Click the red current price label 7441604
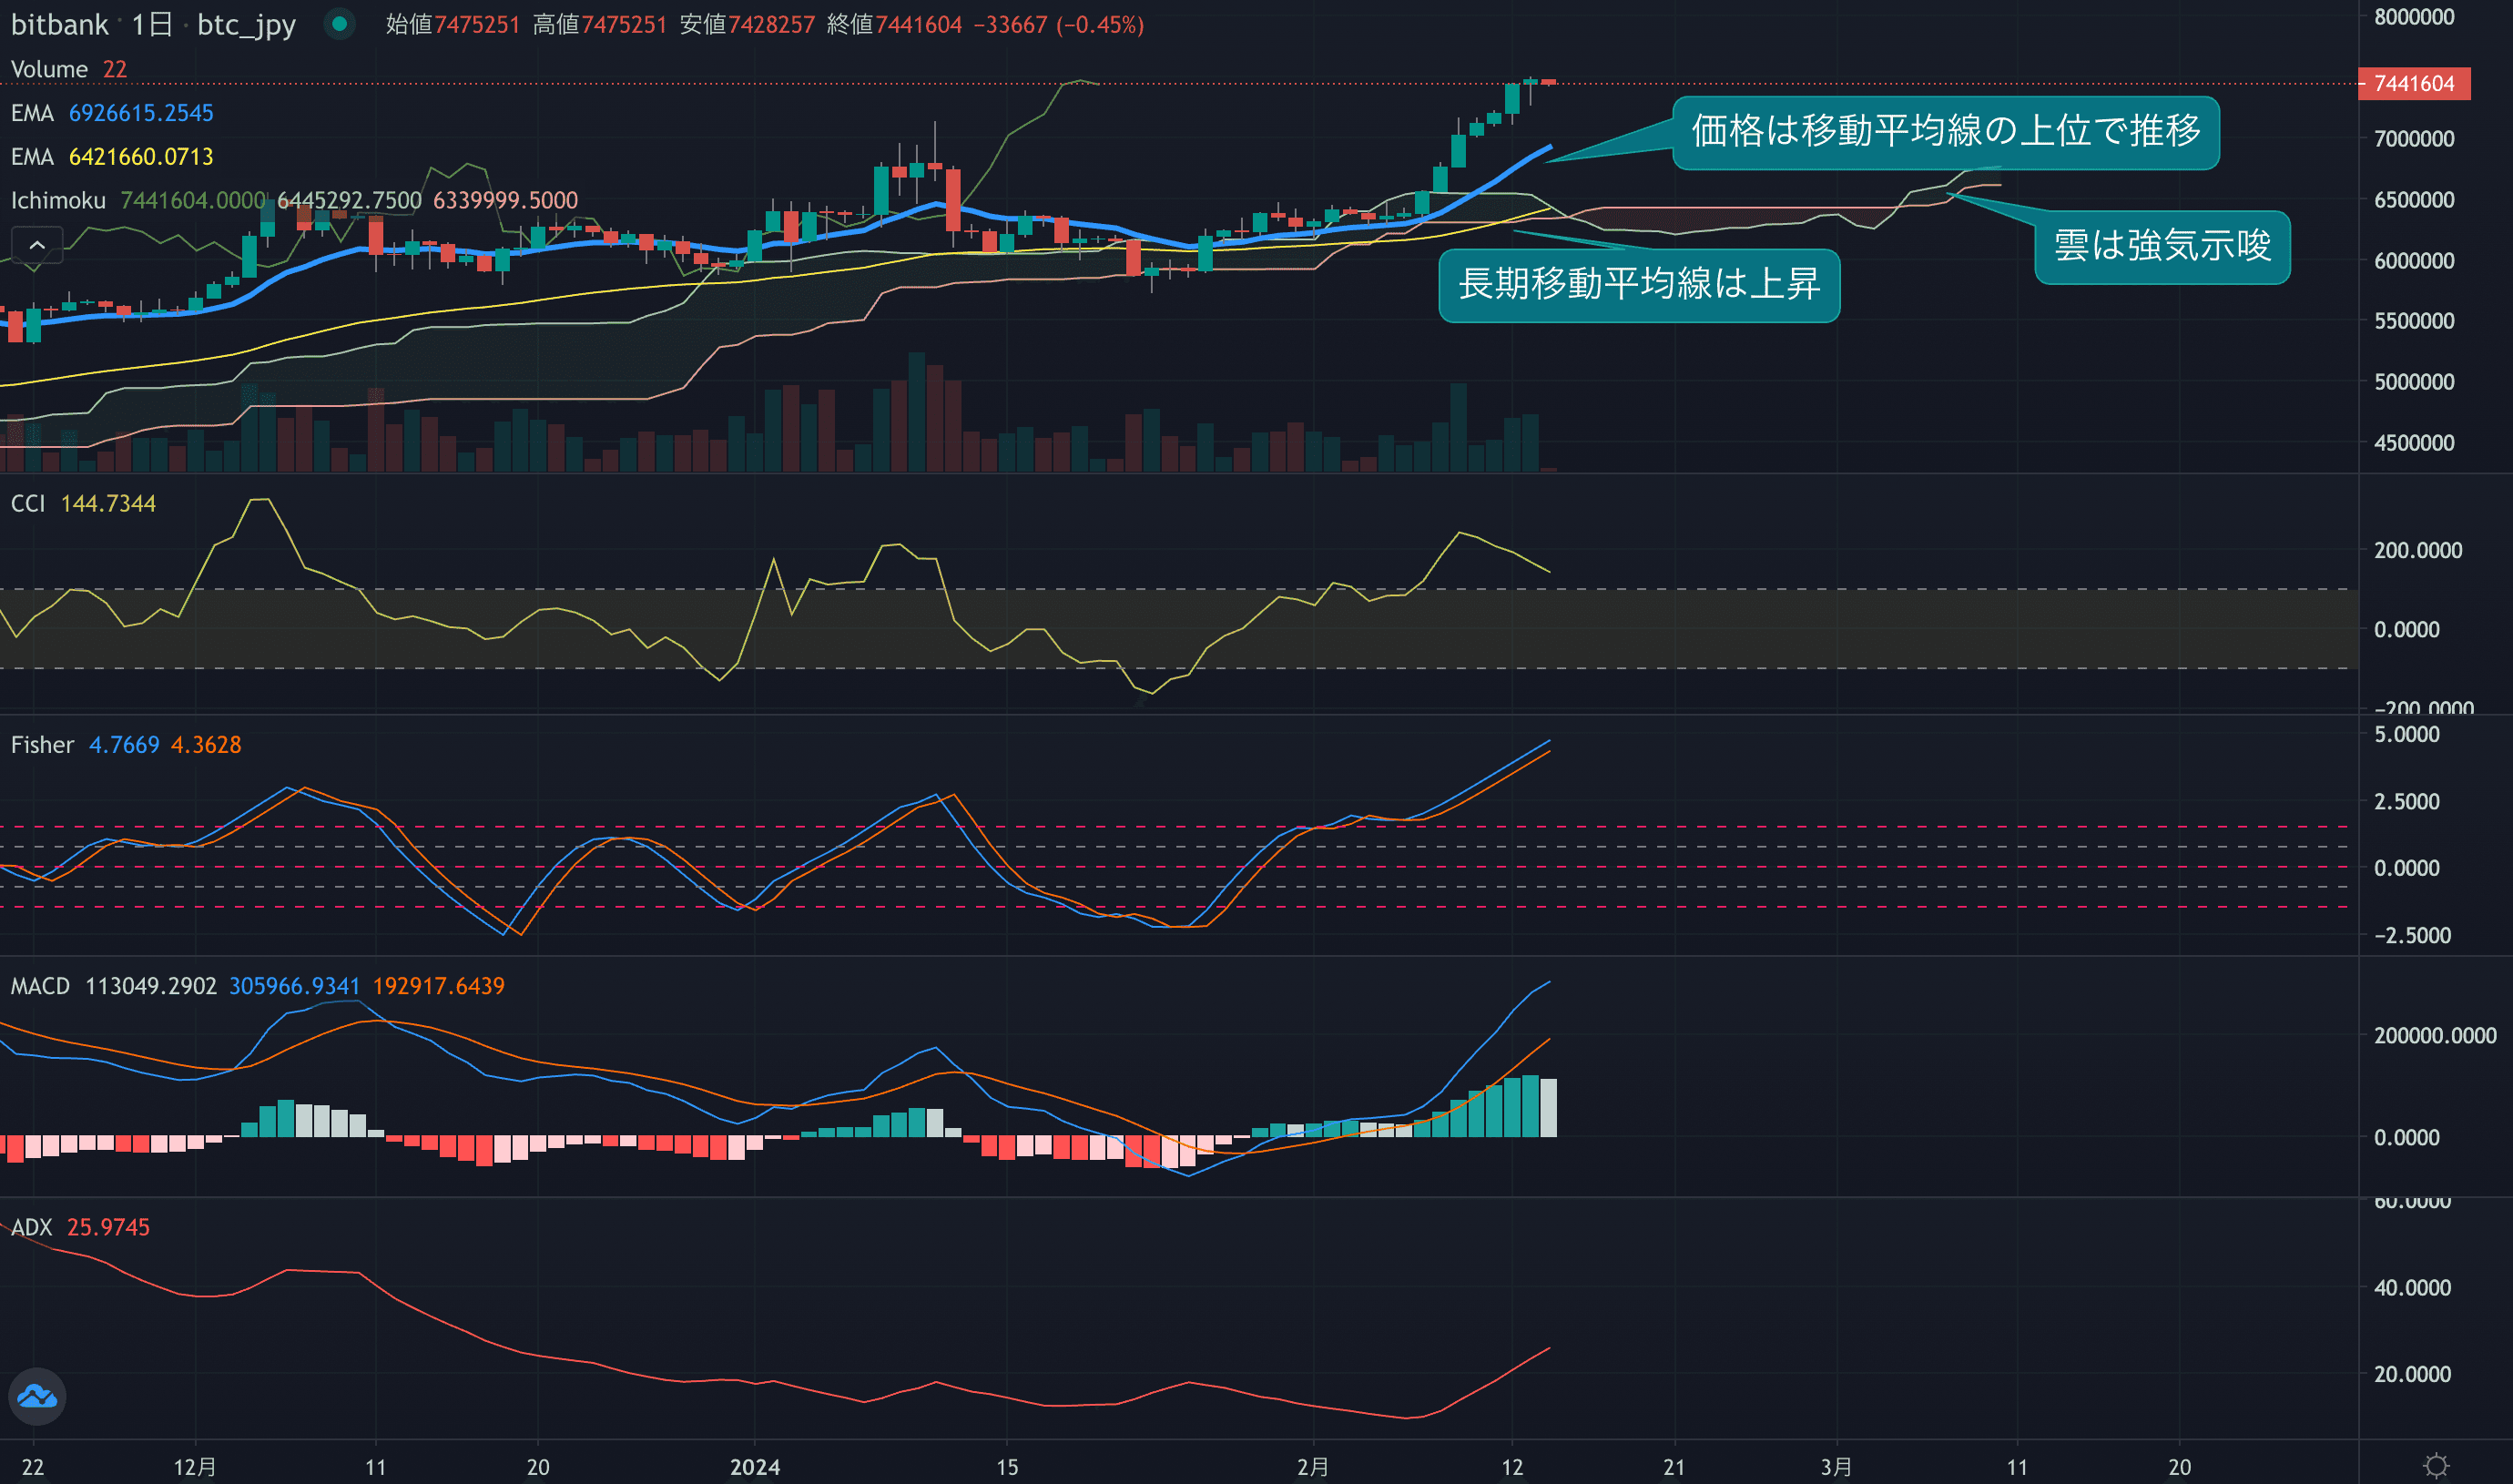This screenshot has height=1484, width=2513. pos(2413,84)
